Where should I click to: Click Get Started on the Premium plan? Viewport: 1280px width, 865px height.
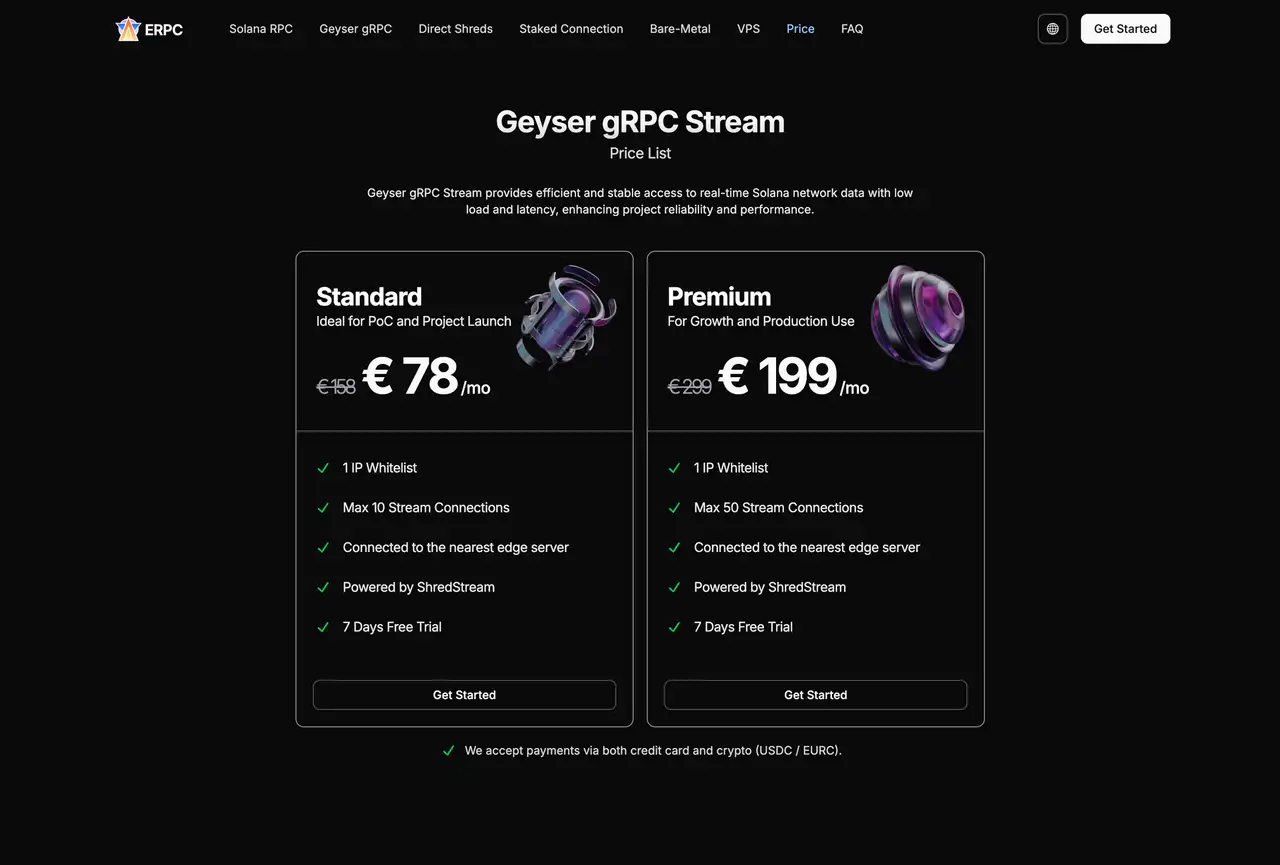tap(815, 694)
